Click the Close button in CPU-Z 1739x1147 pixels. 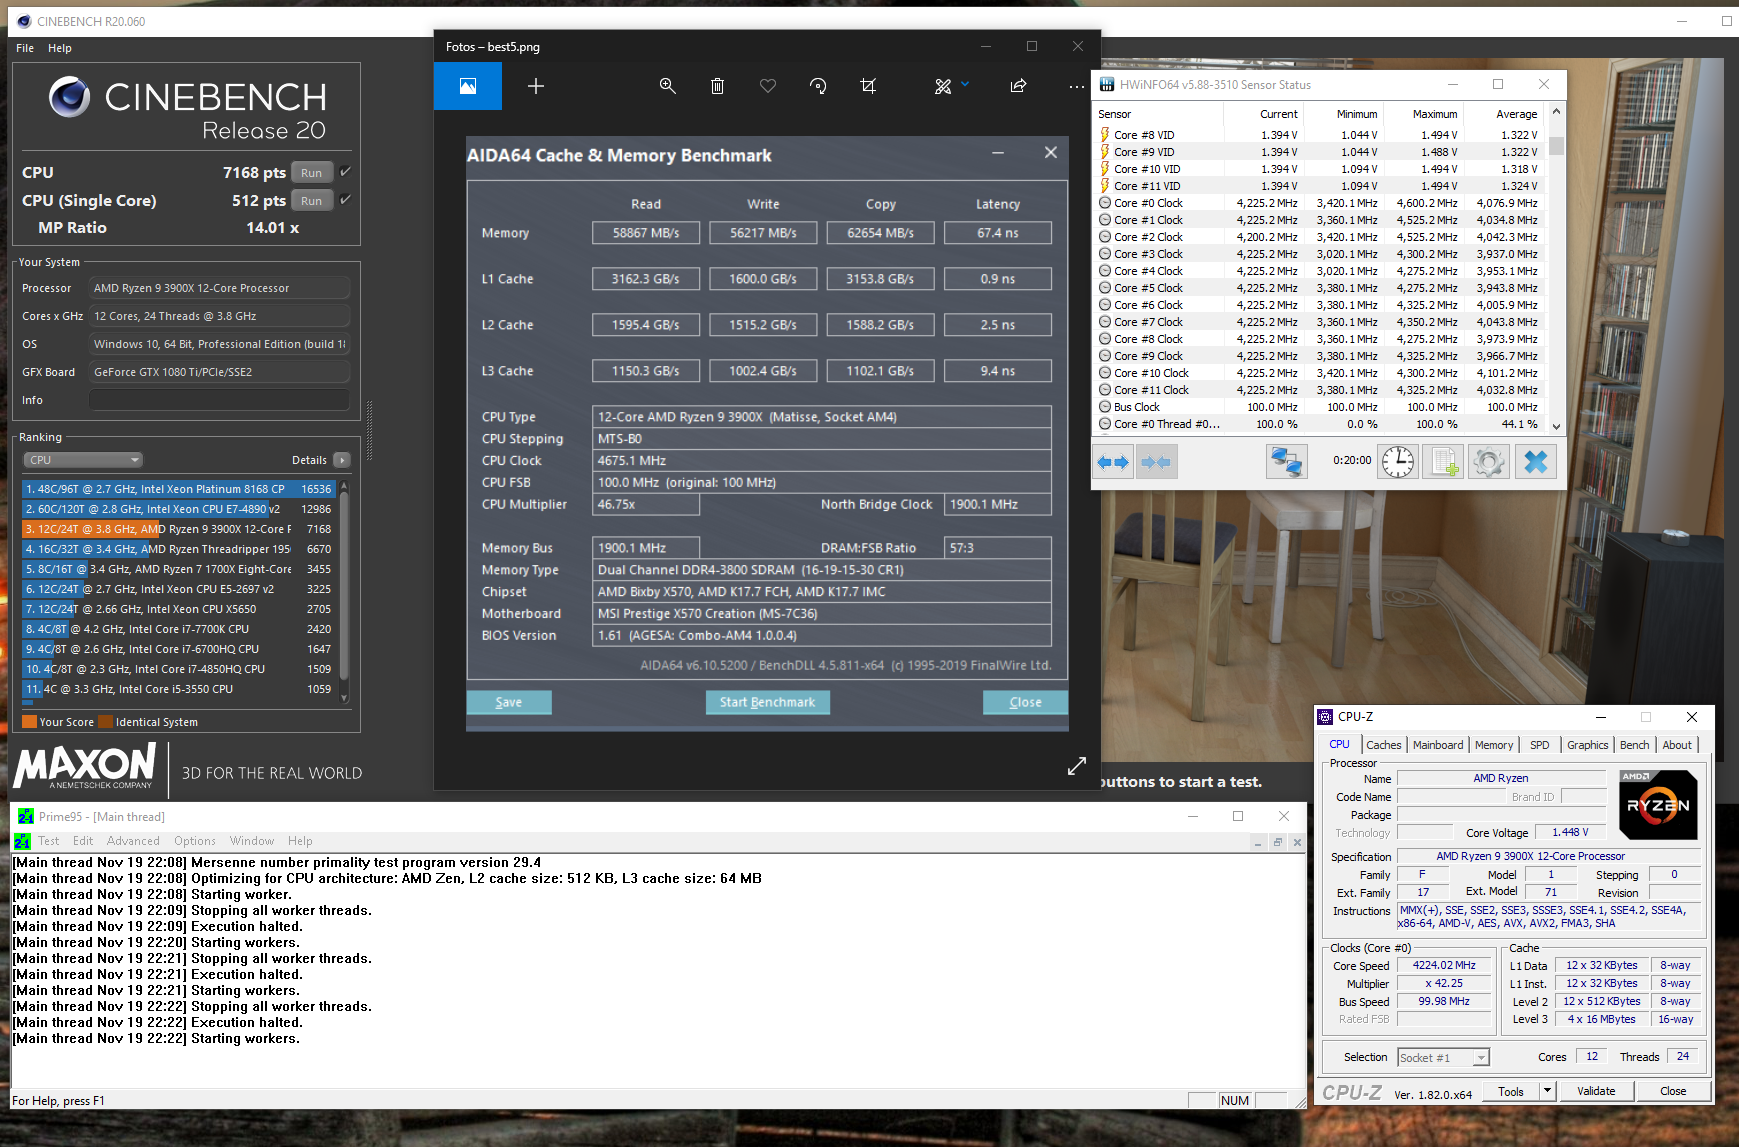(1673, 1091)
